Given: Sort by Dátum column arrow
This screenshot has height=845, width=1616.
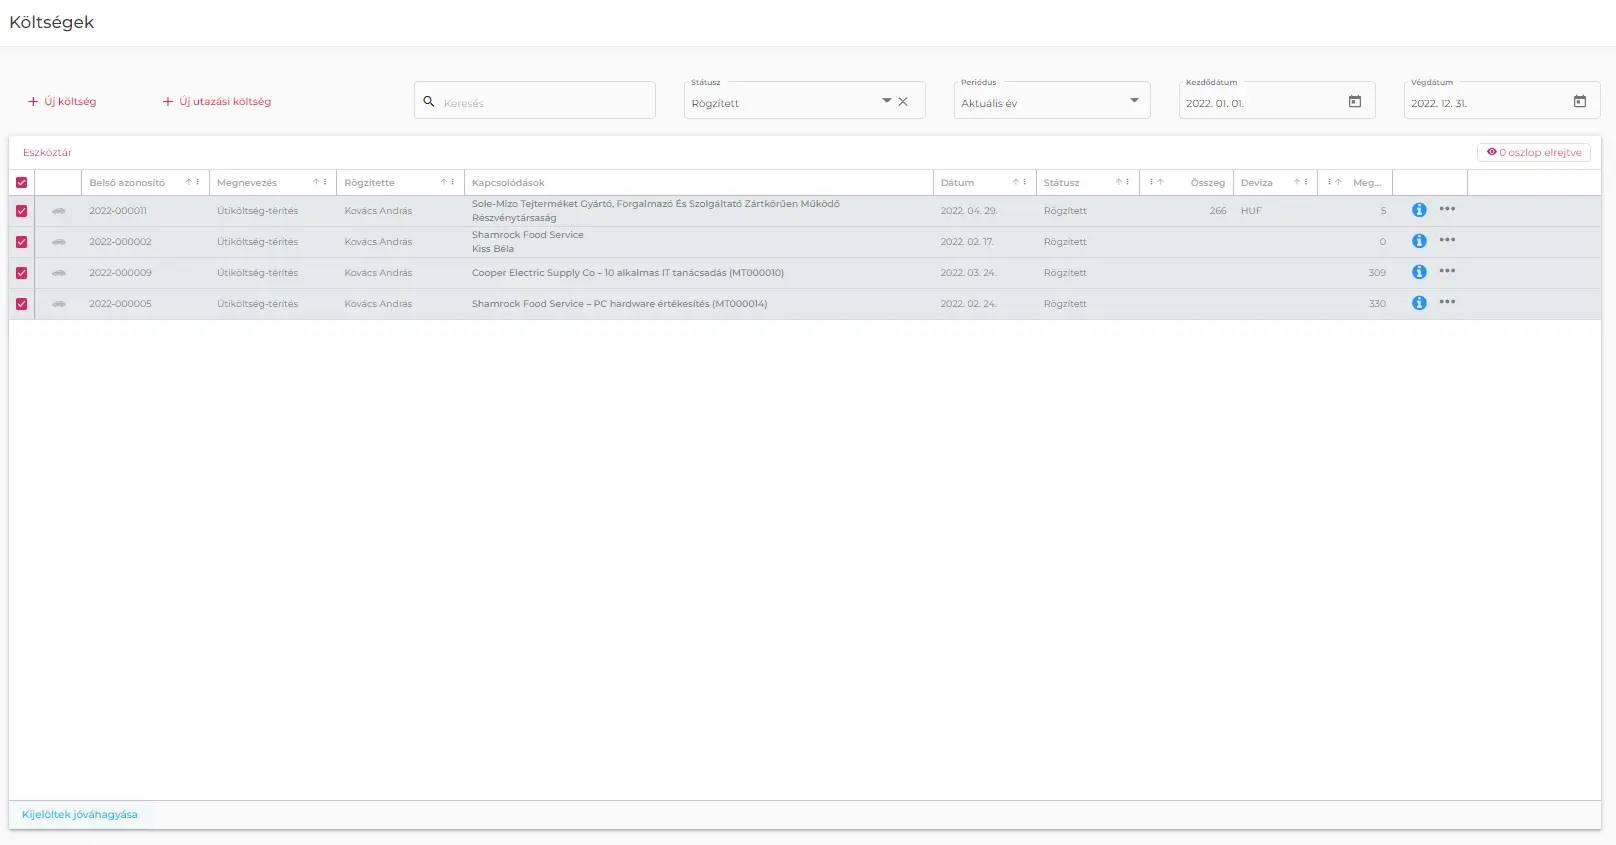Looking at the screenshot, I should pyautogui.click(x=1015, y=182).
